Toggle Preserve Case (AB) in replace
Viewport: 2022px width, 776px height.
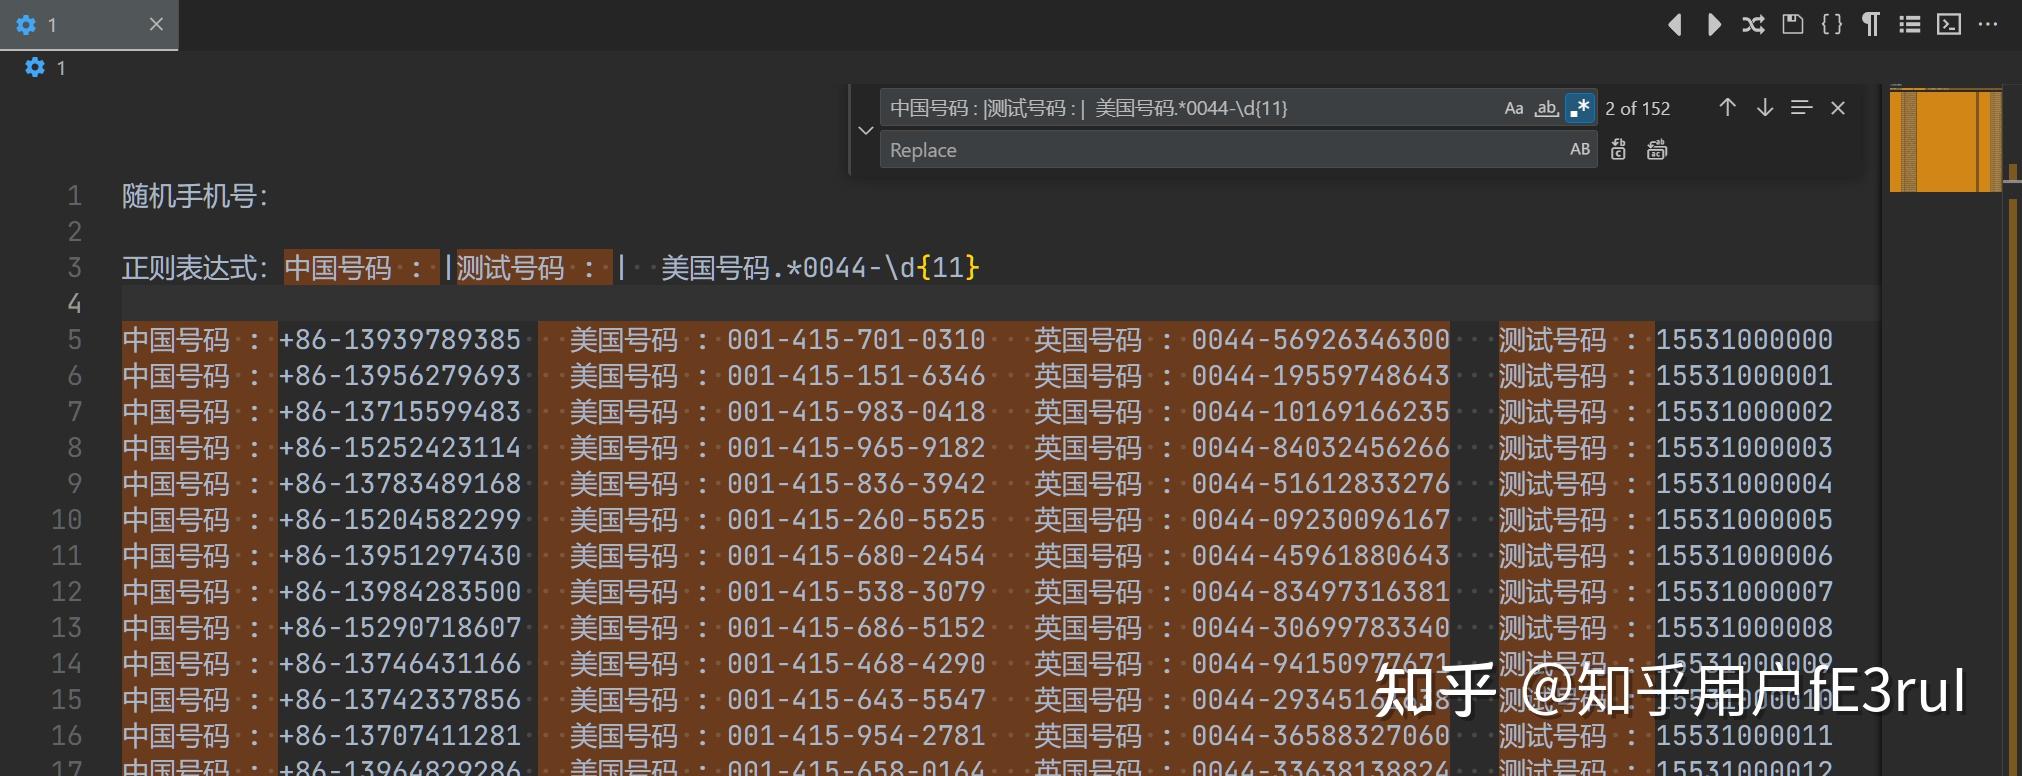1580,150
